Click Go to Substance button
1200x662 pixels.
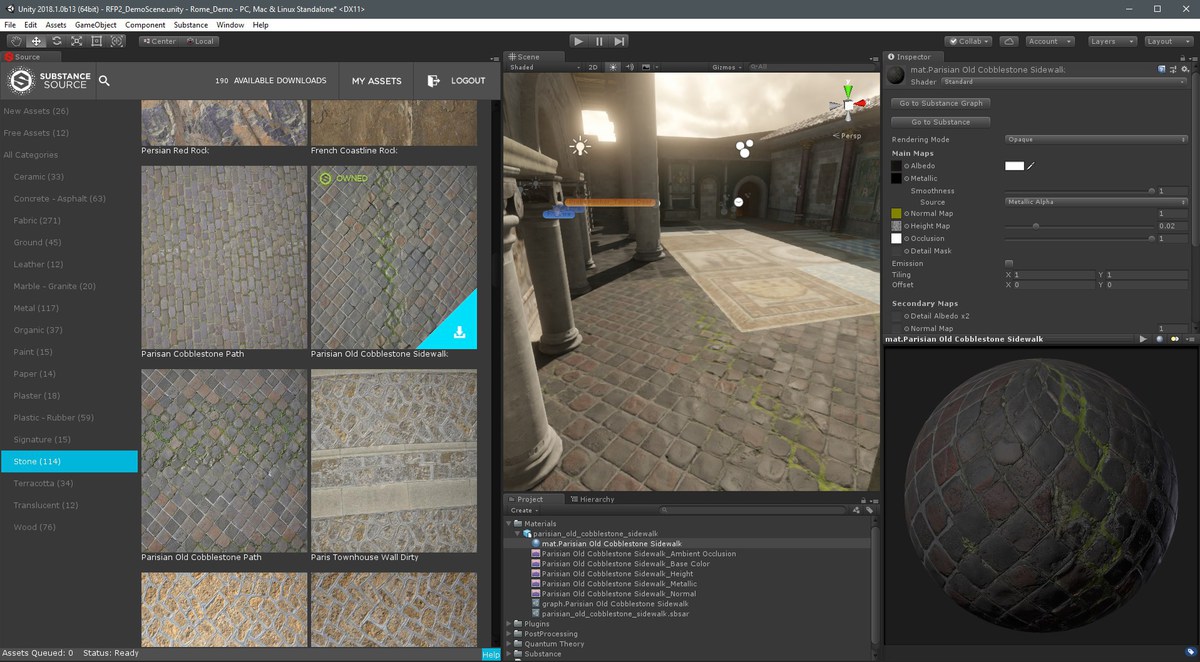[941, 122]
